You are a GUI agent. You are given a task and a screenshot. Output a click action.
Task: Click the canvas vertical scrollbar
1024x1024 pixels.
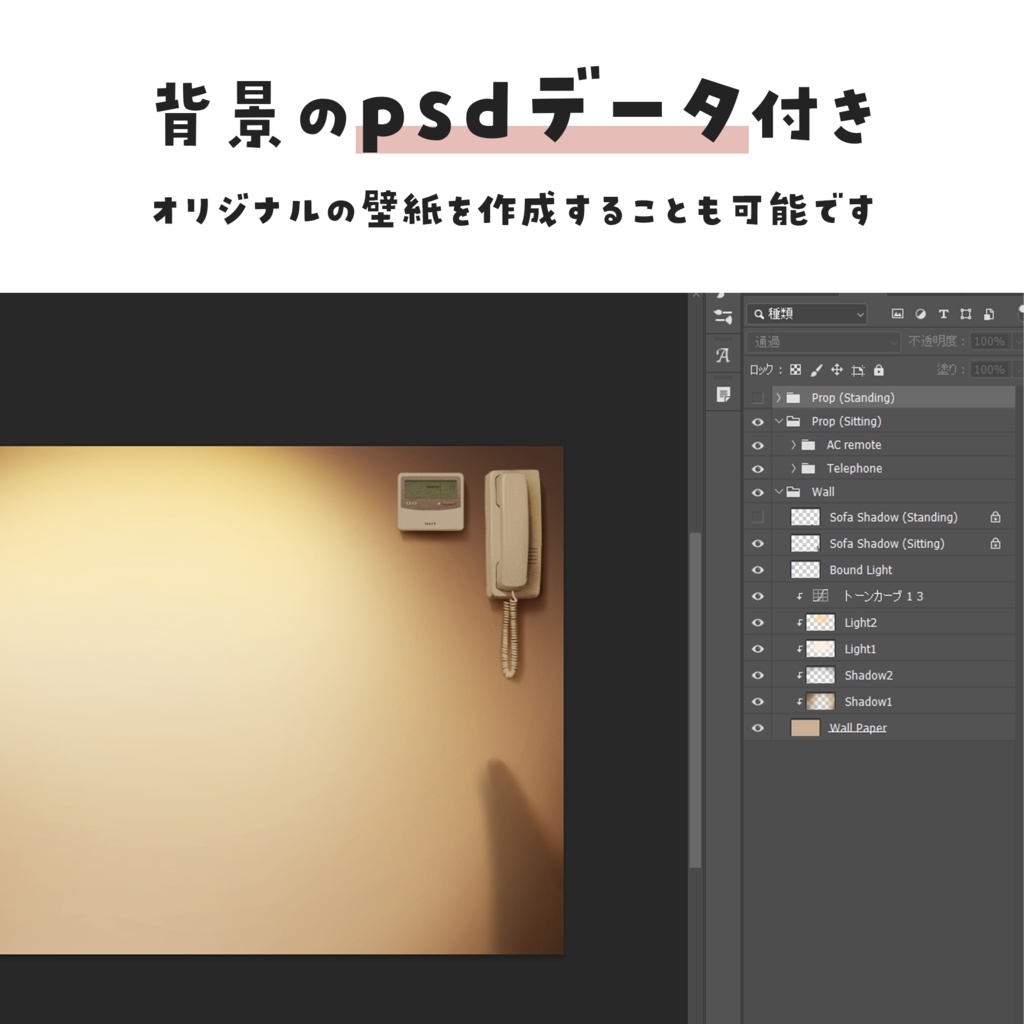[x=695, y=699]
